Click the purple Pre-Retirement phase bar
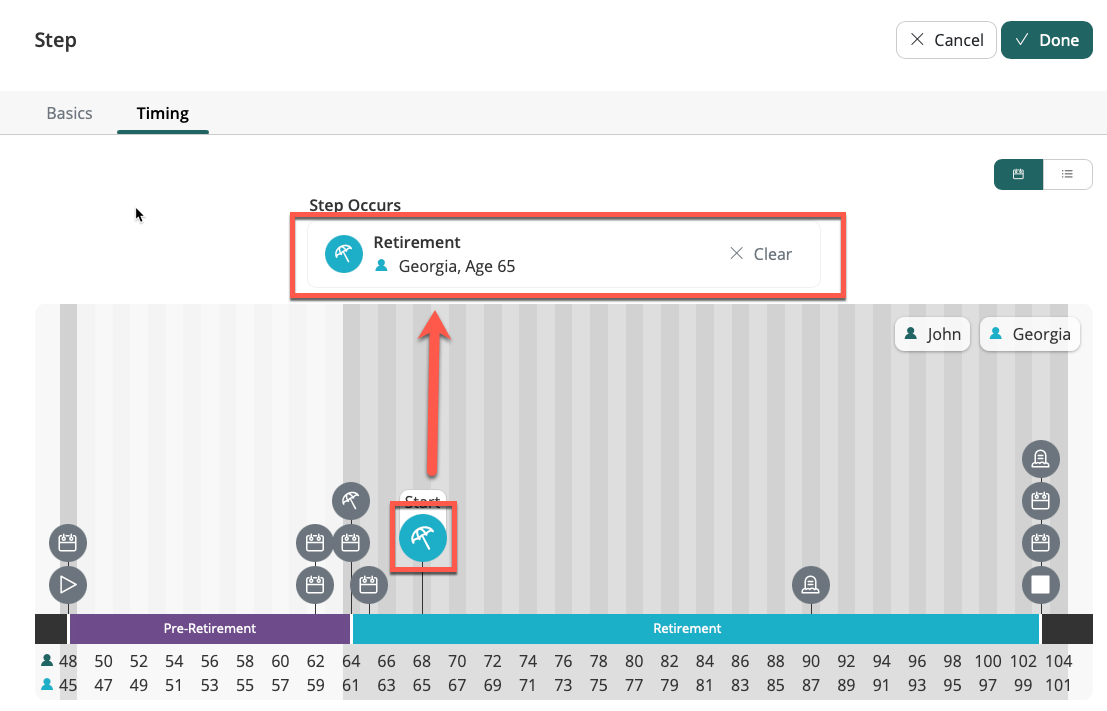The width and height of the screenshot is (1107, 711). 210,629
